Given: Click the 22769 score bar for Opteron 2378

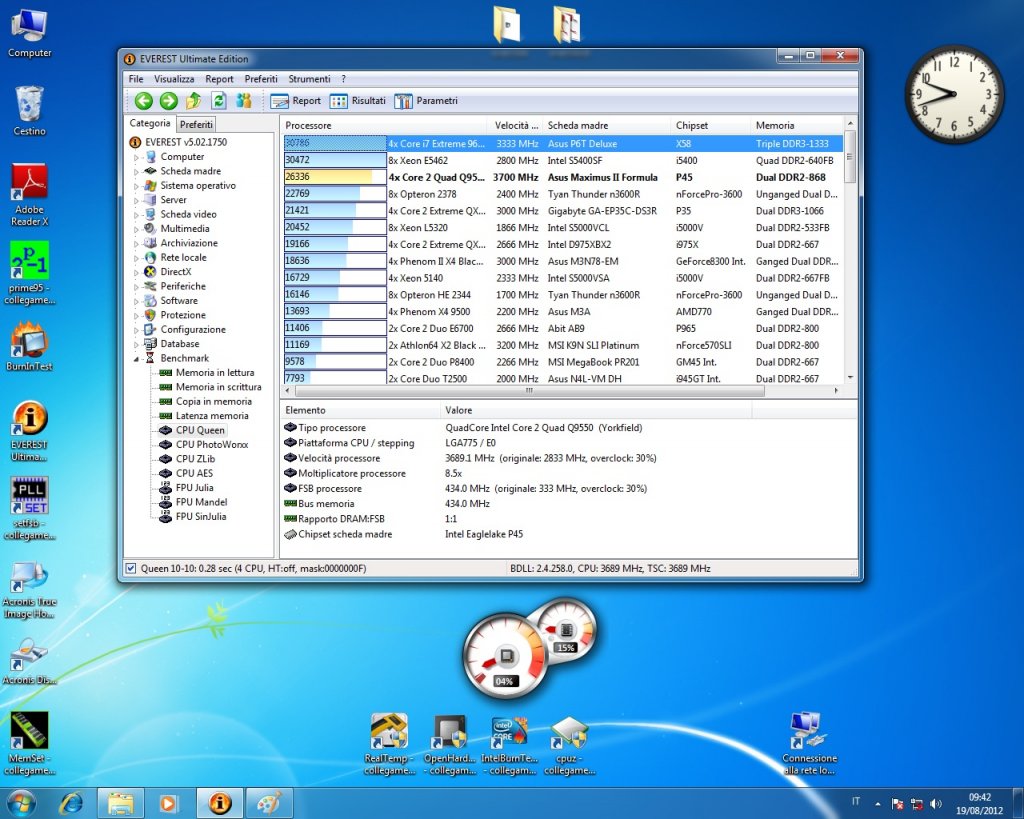Looking at the screenshot, I should point(335,194).
